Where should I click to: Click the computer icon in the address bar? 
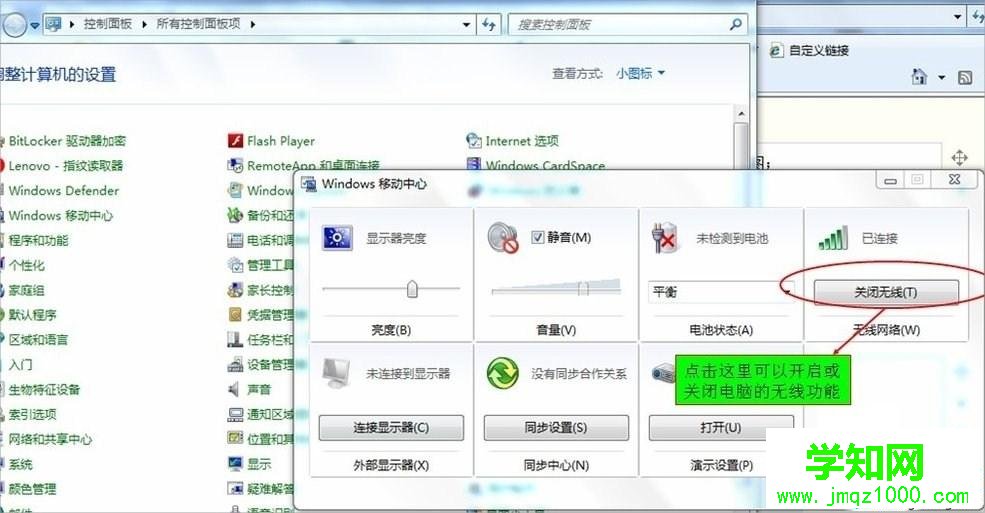pos(54,24)
